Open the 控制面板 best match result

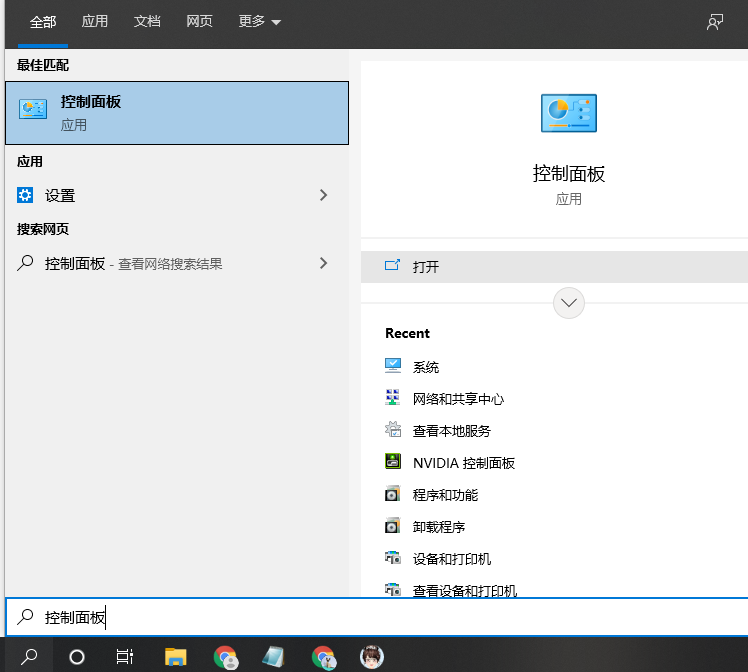tap(176, 112)
